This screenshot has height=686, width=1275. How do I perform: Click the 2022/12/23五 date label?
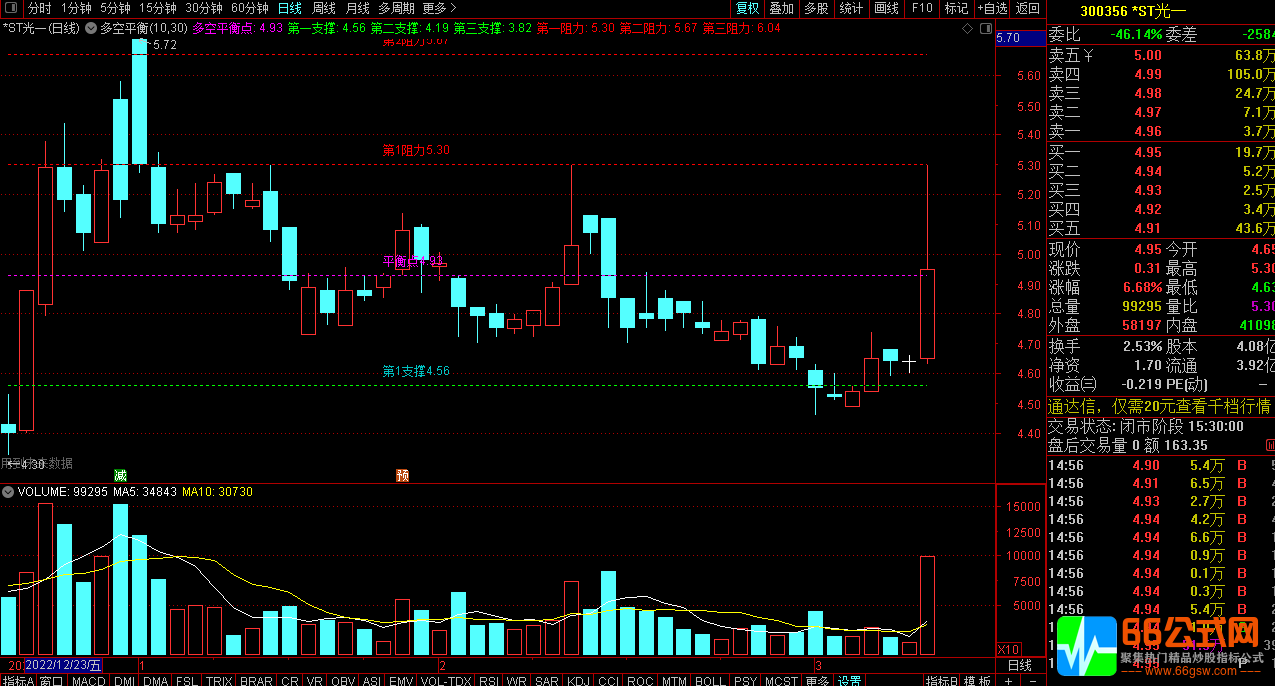coord(63,665)
